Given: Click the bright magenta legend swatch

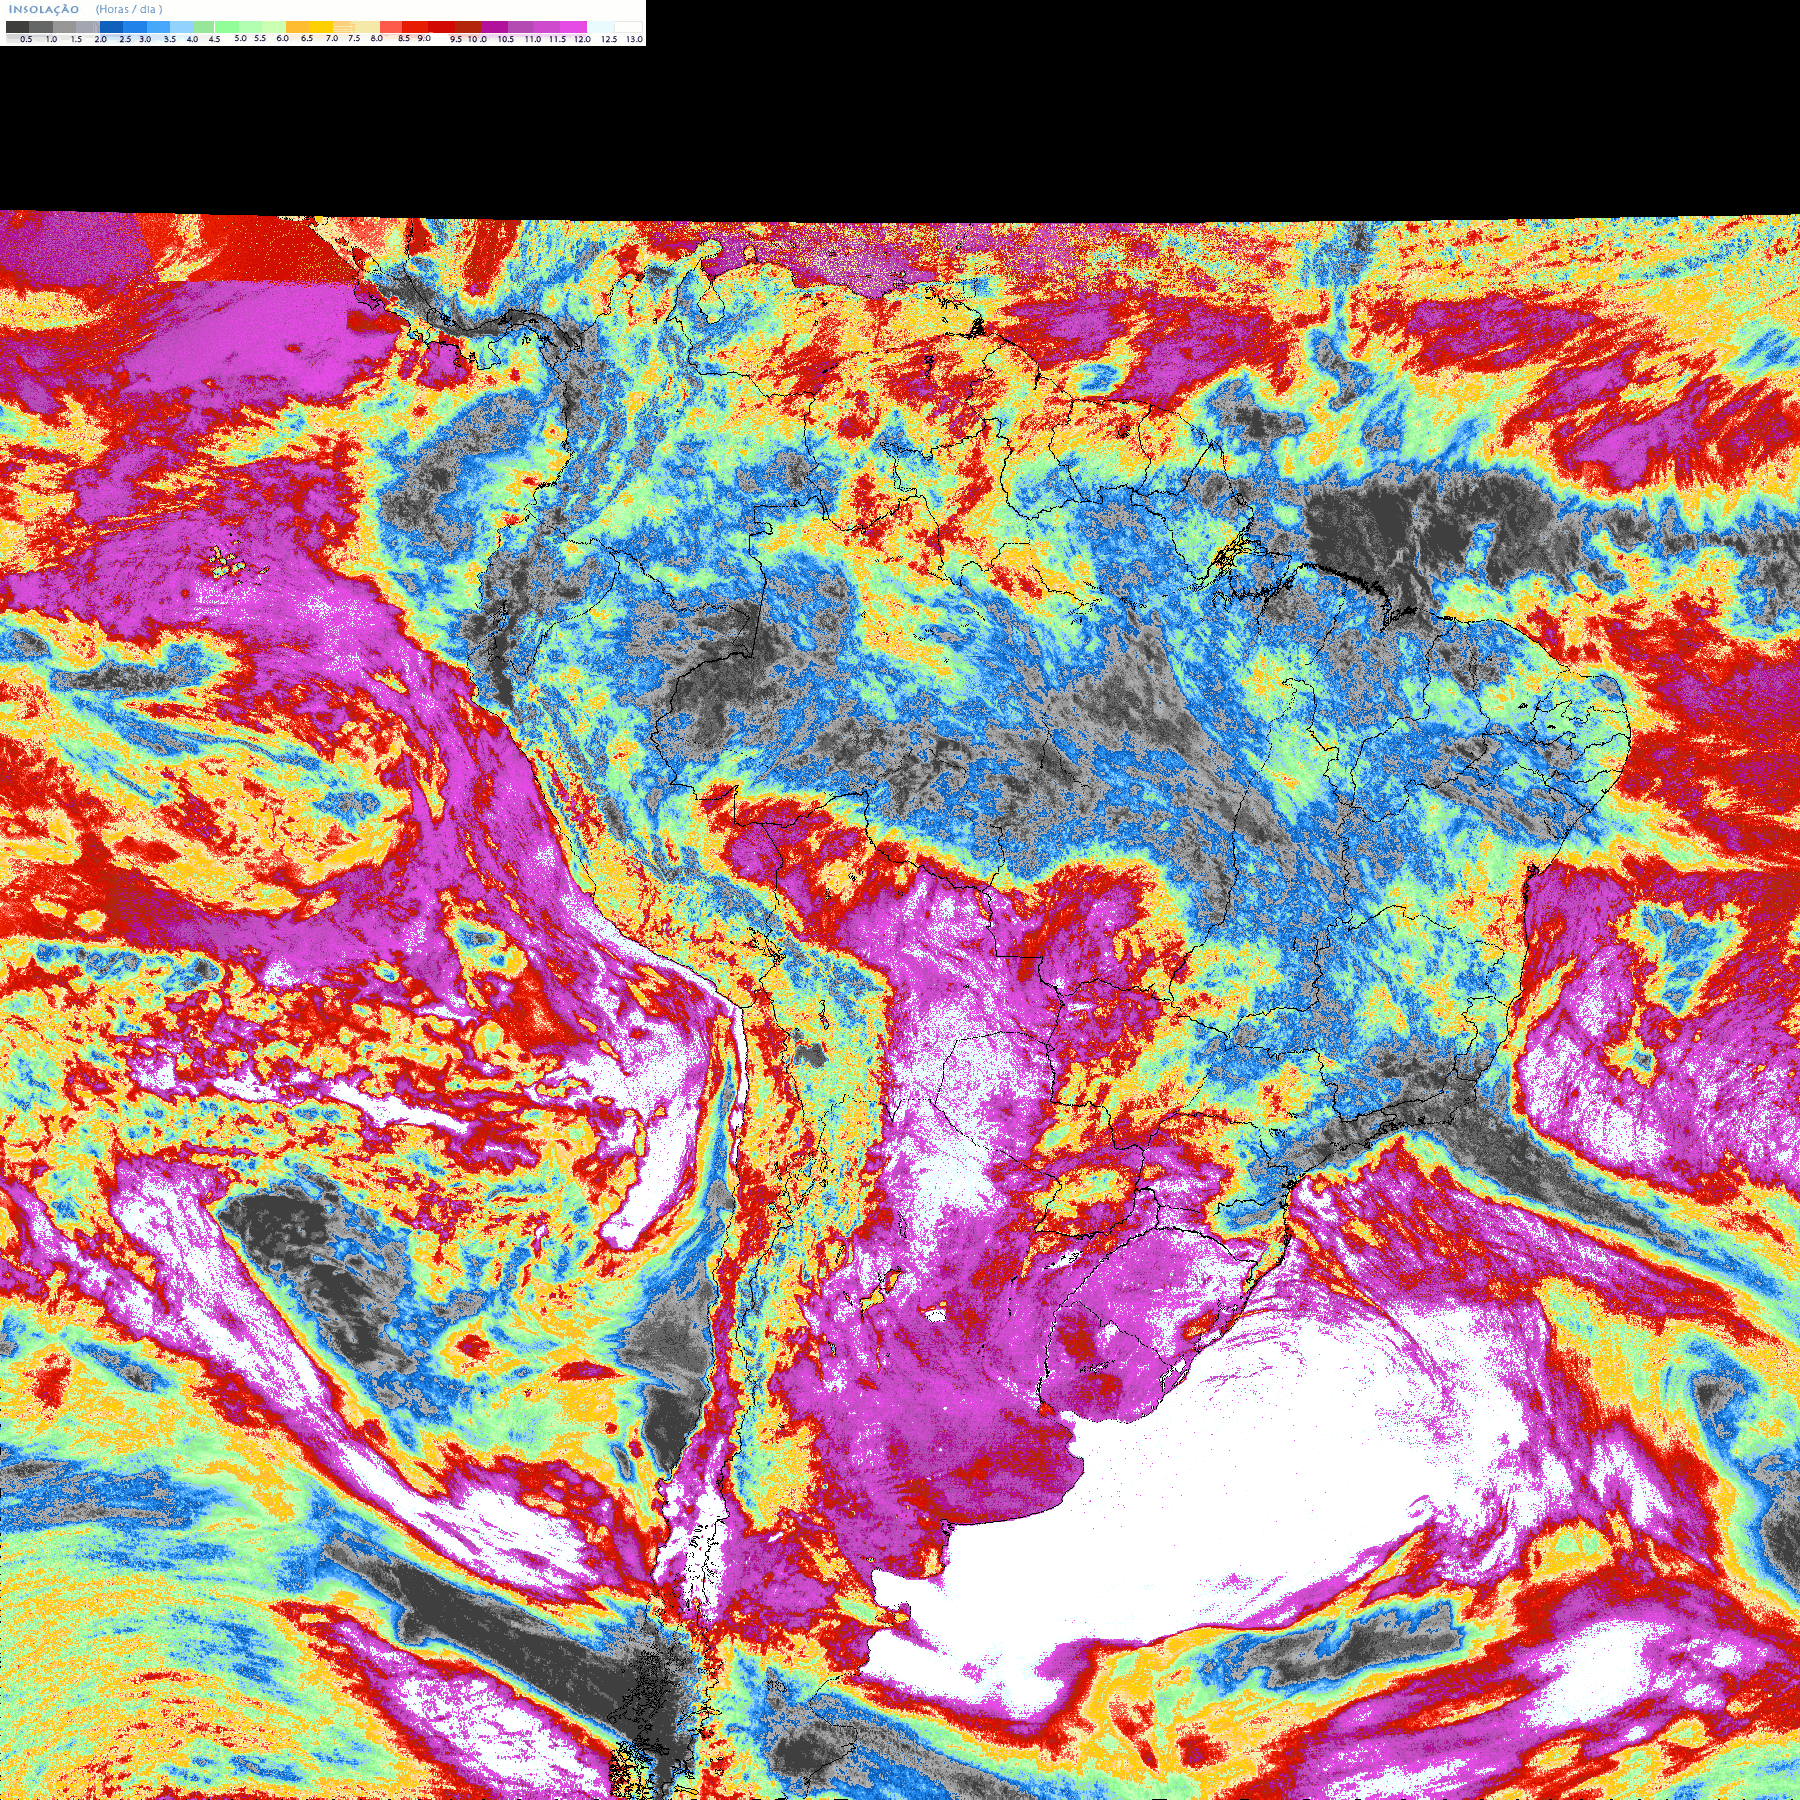Looking at the screenshot, I should (x=573, y=27).
